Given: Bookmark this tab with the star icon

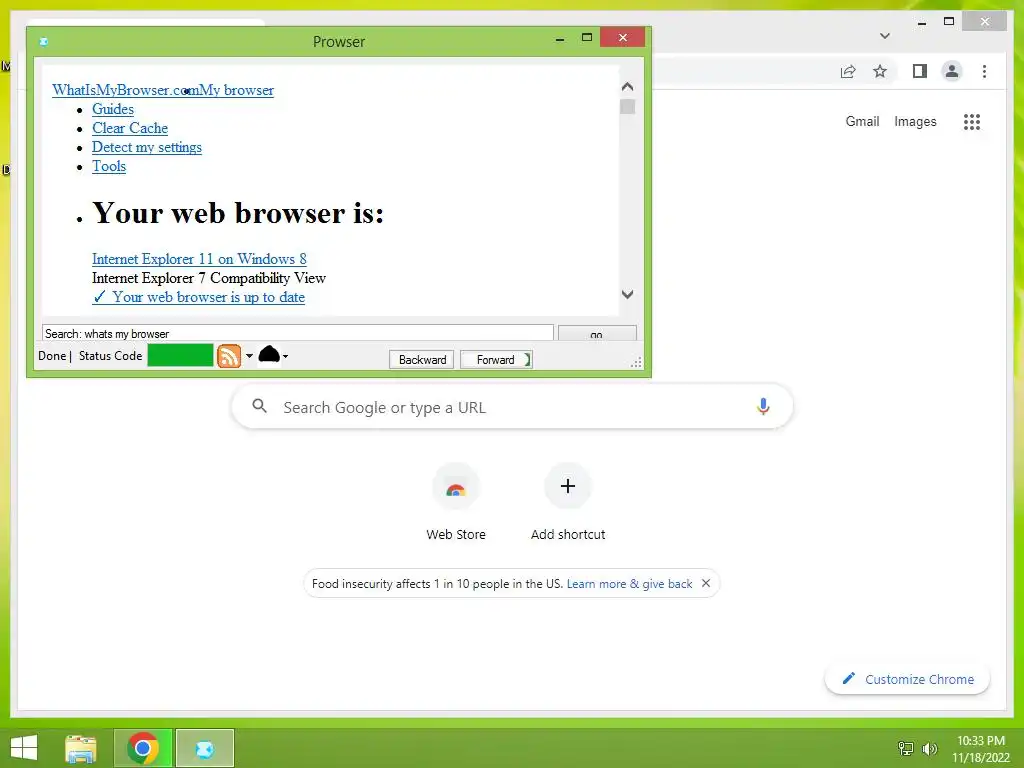Looking at the screenshot, I should [x=880, y=71].
